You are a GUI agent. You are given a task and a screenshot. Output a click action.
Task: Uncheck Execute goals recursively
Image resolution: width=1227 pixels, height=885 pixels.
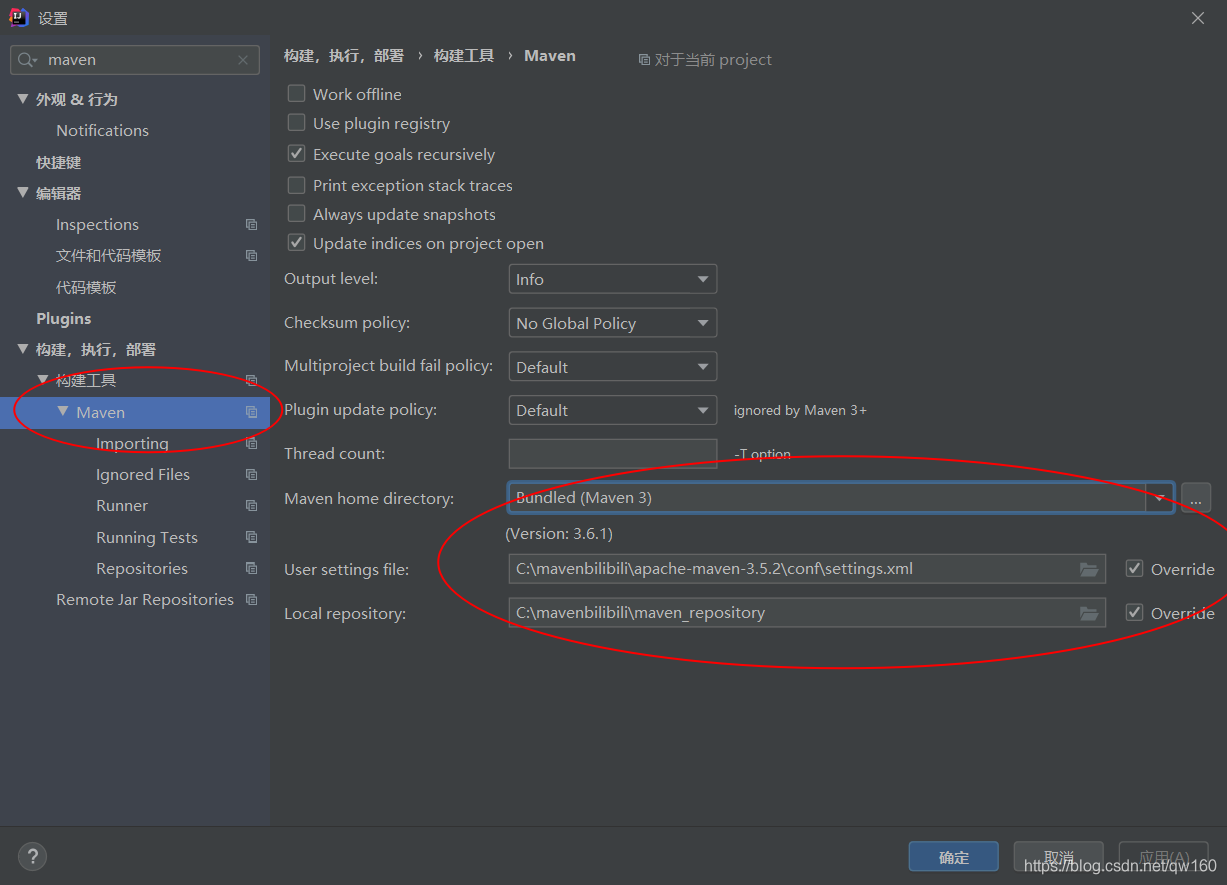[x=296, y=154]
